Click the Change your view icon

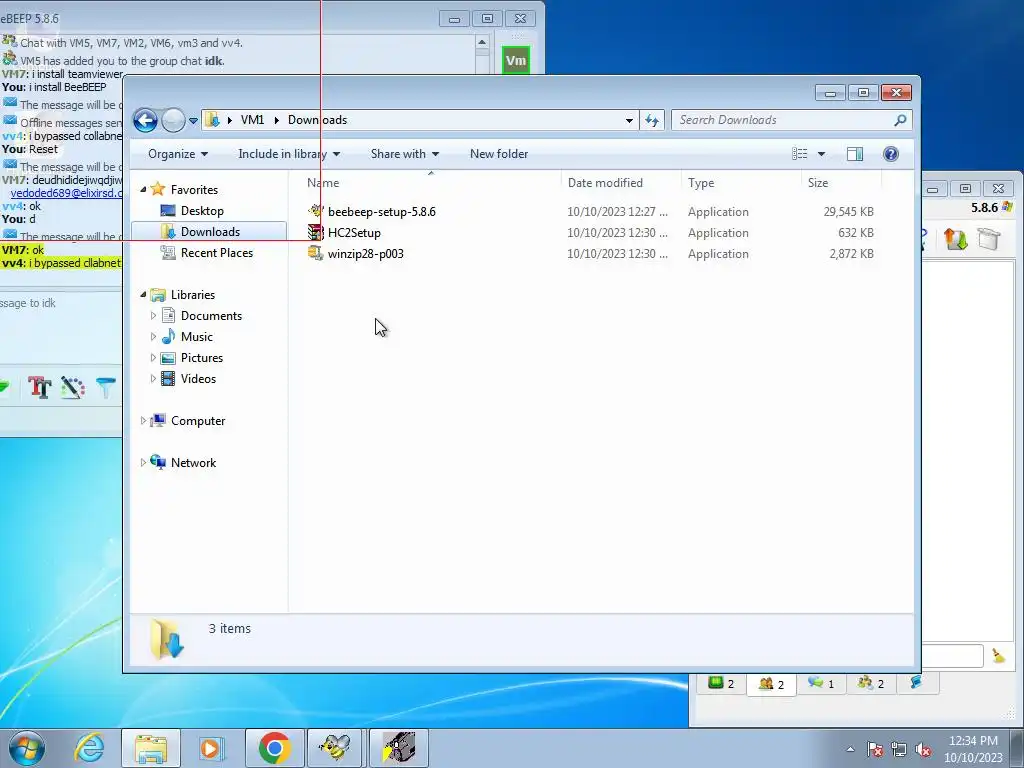click(800, 154)
